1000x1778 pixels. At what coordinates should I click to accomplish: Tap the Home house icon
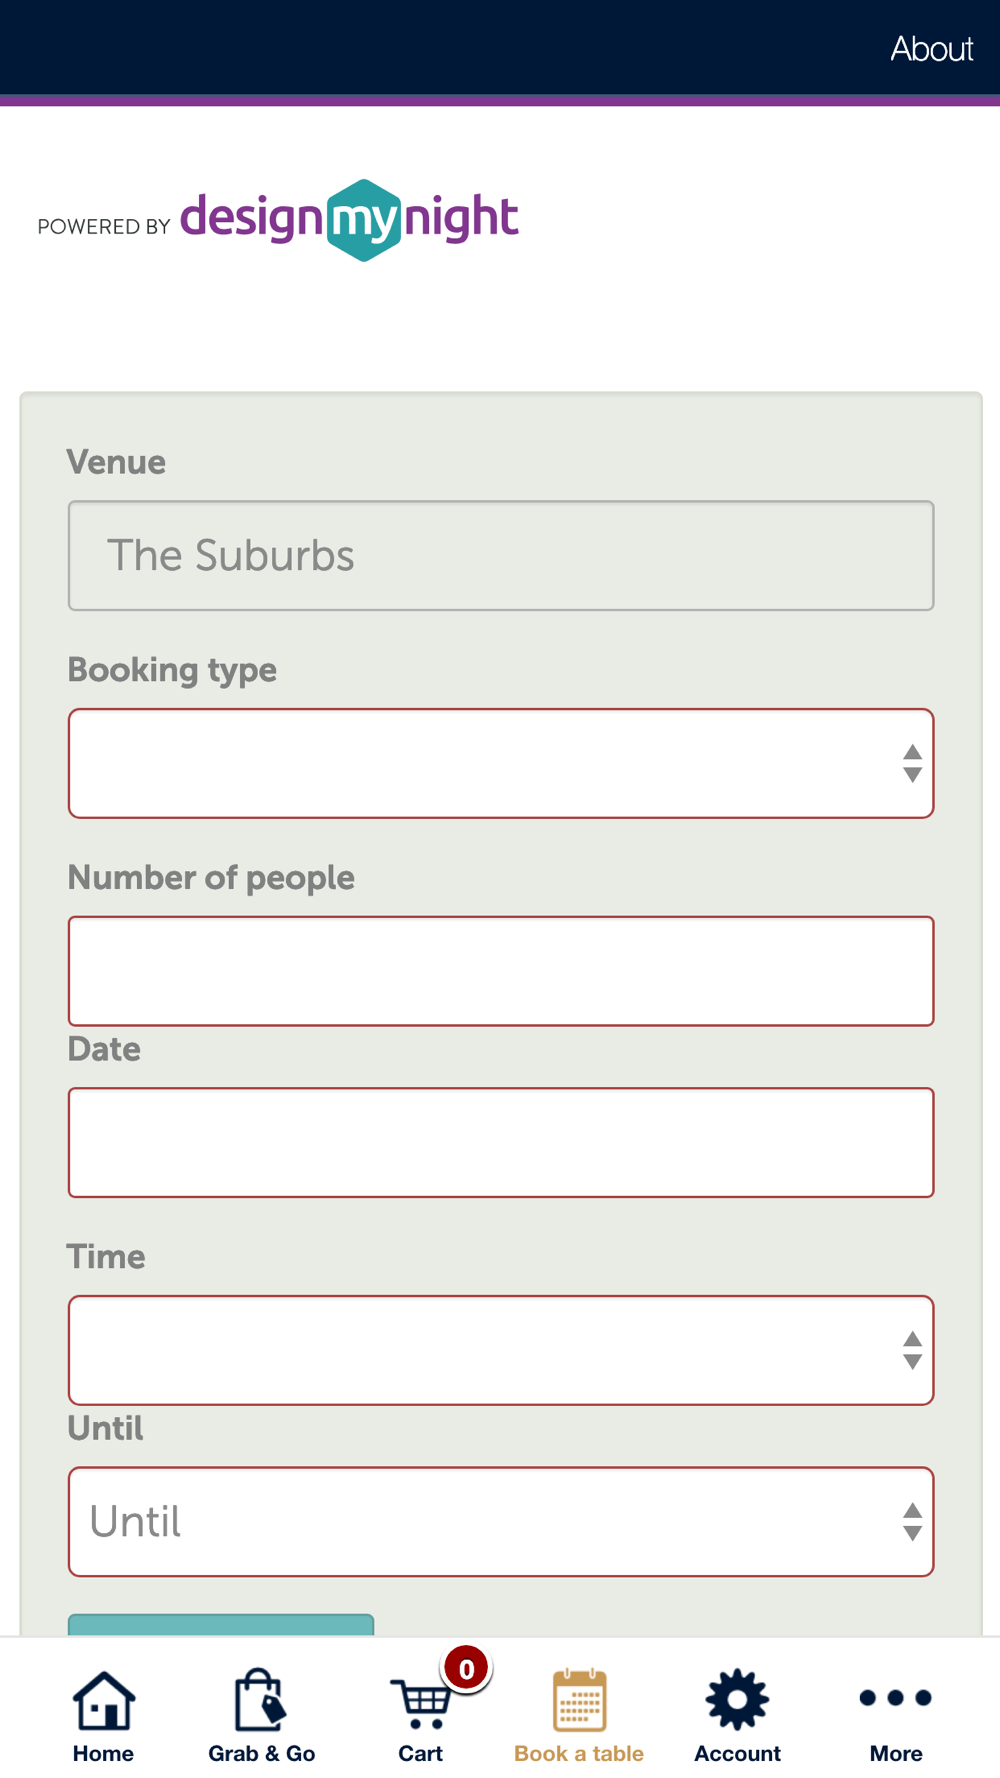coord(104,1700)
